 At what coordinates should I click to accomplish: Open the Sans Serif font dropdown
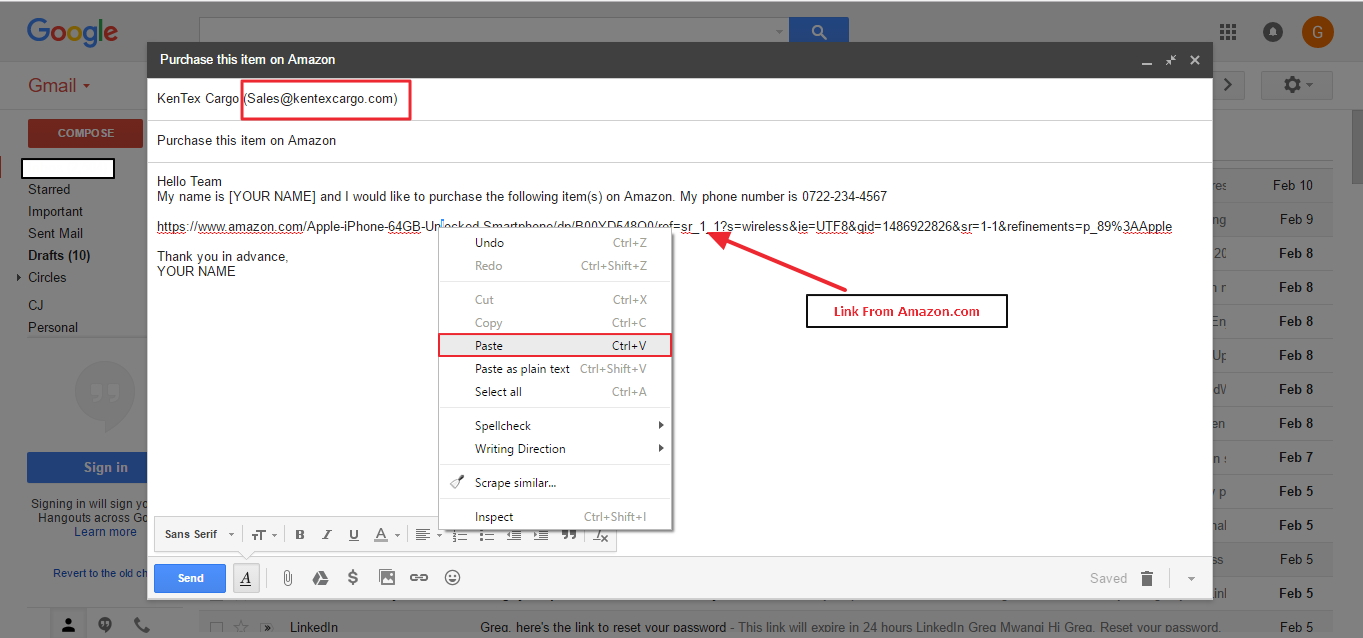199,535
